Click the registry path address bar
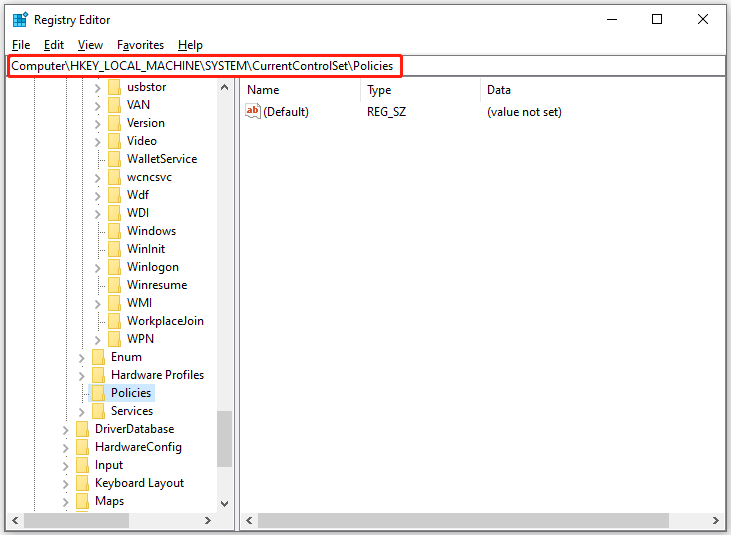This screenshot has width=731, height=535. coord(366,66)
